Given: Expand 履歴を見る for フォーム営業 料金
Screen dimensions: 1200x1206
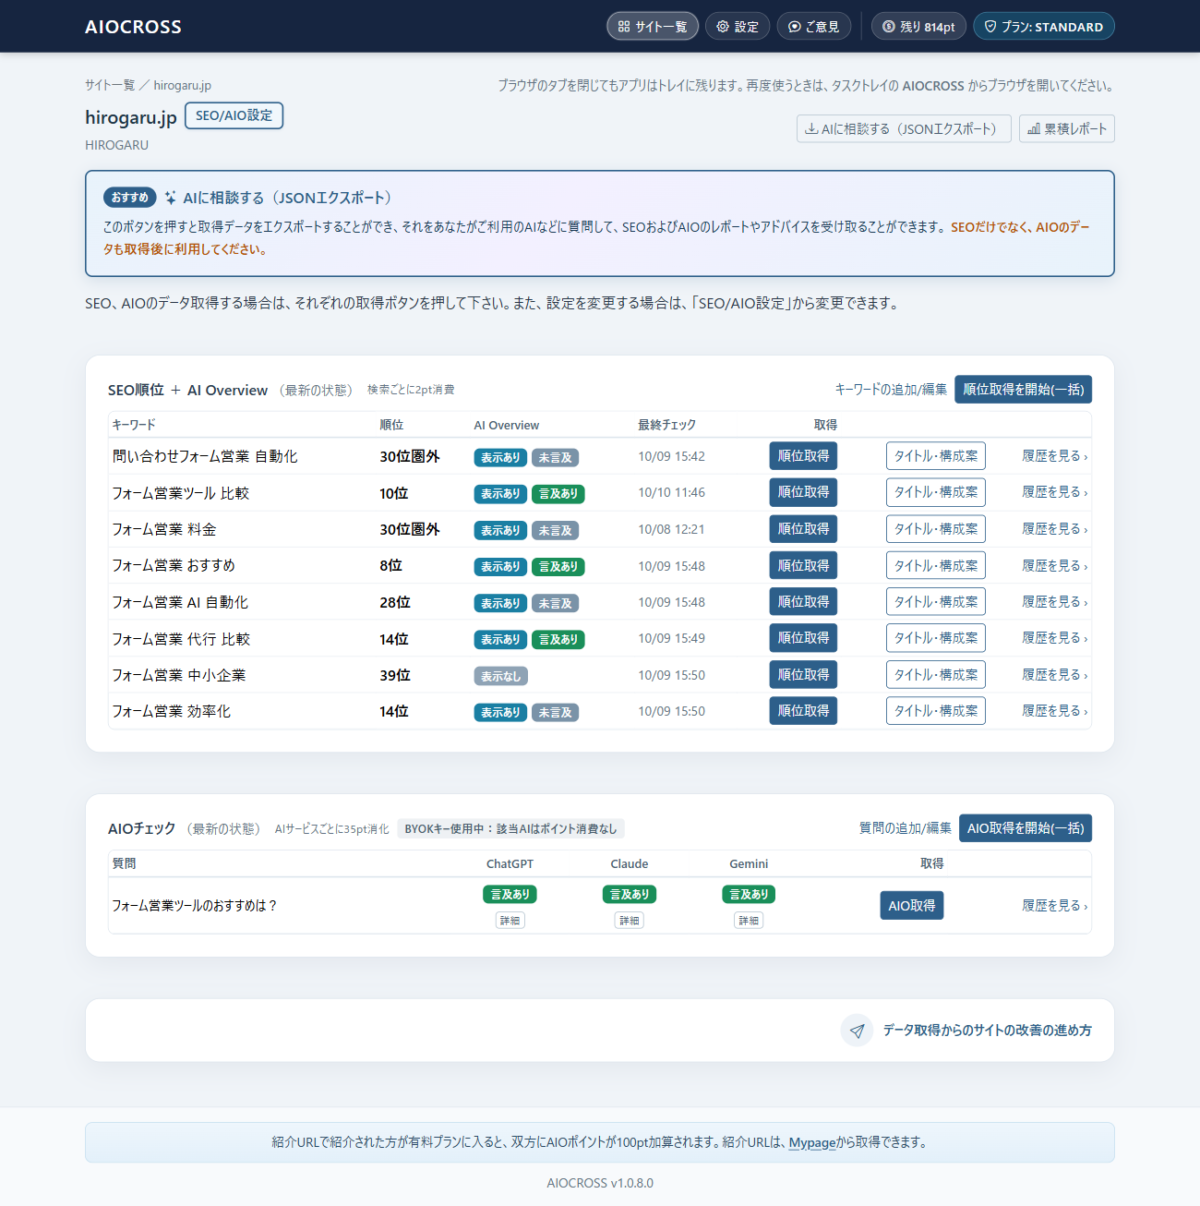Looking at the screenshot, I should point(1054,529).
